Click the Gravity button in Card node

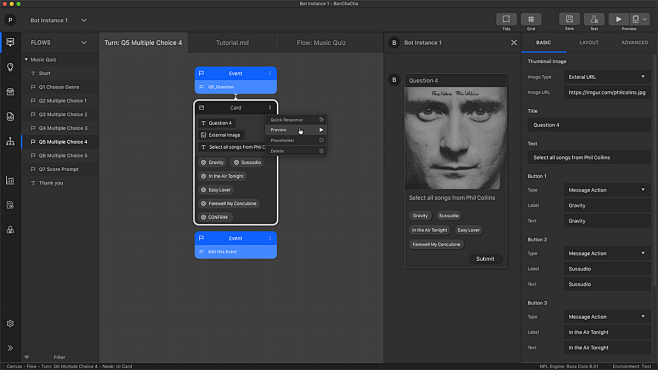tap(212, 162)
